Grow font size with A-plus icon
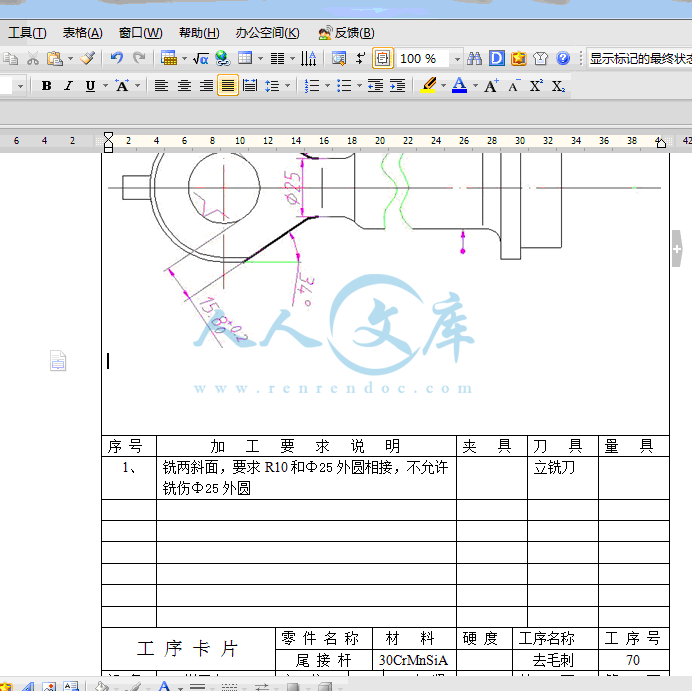The width and height of the screenshot is (692, 691). coord(491,86)
